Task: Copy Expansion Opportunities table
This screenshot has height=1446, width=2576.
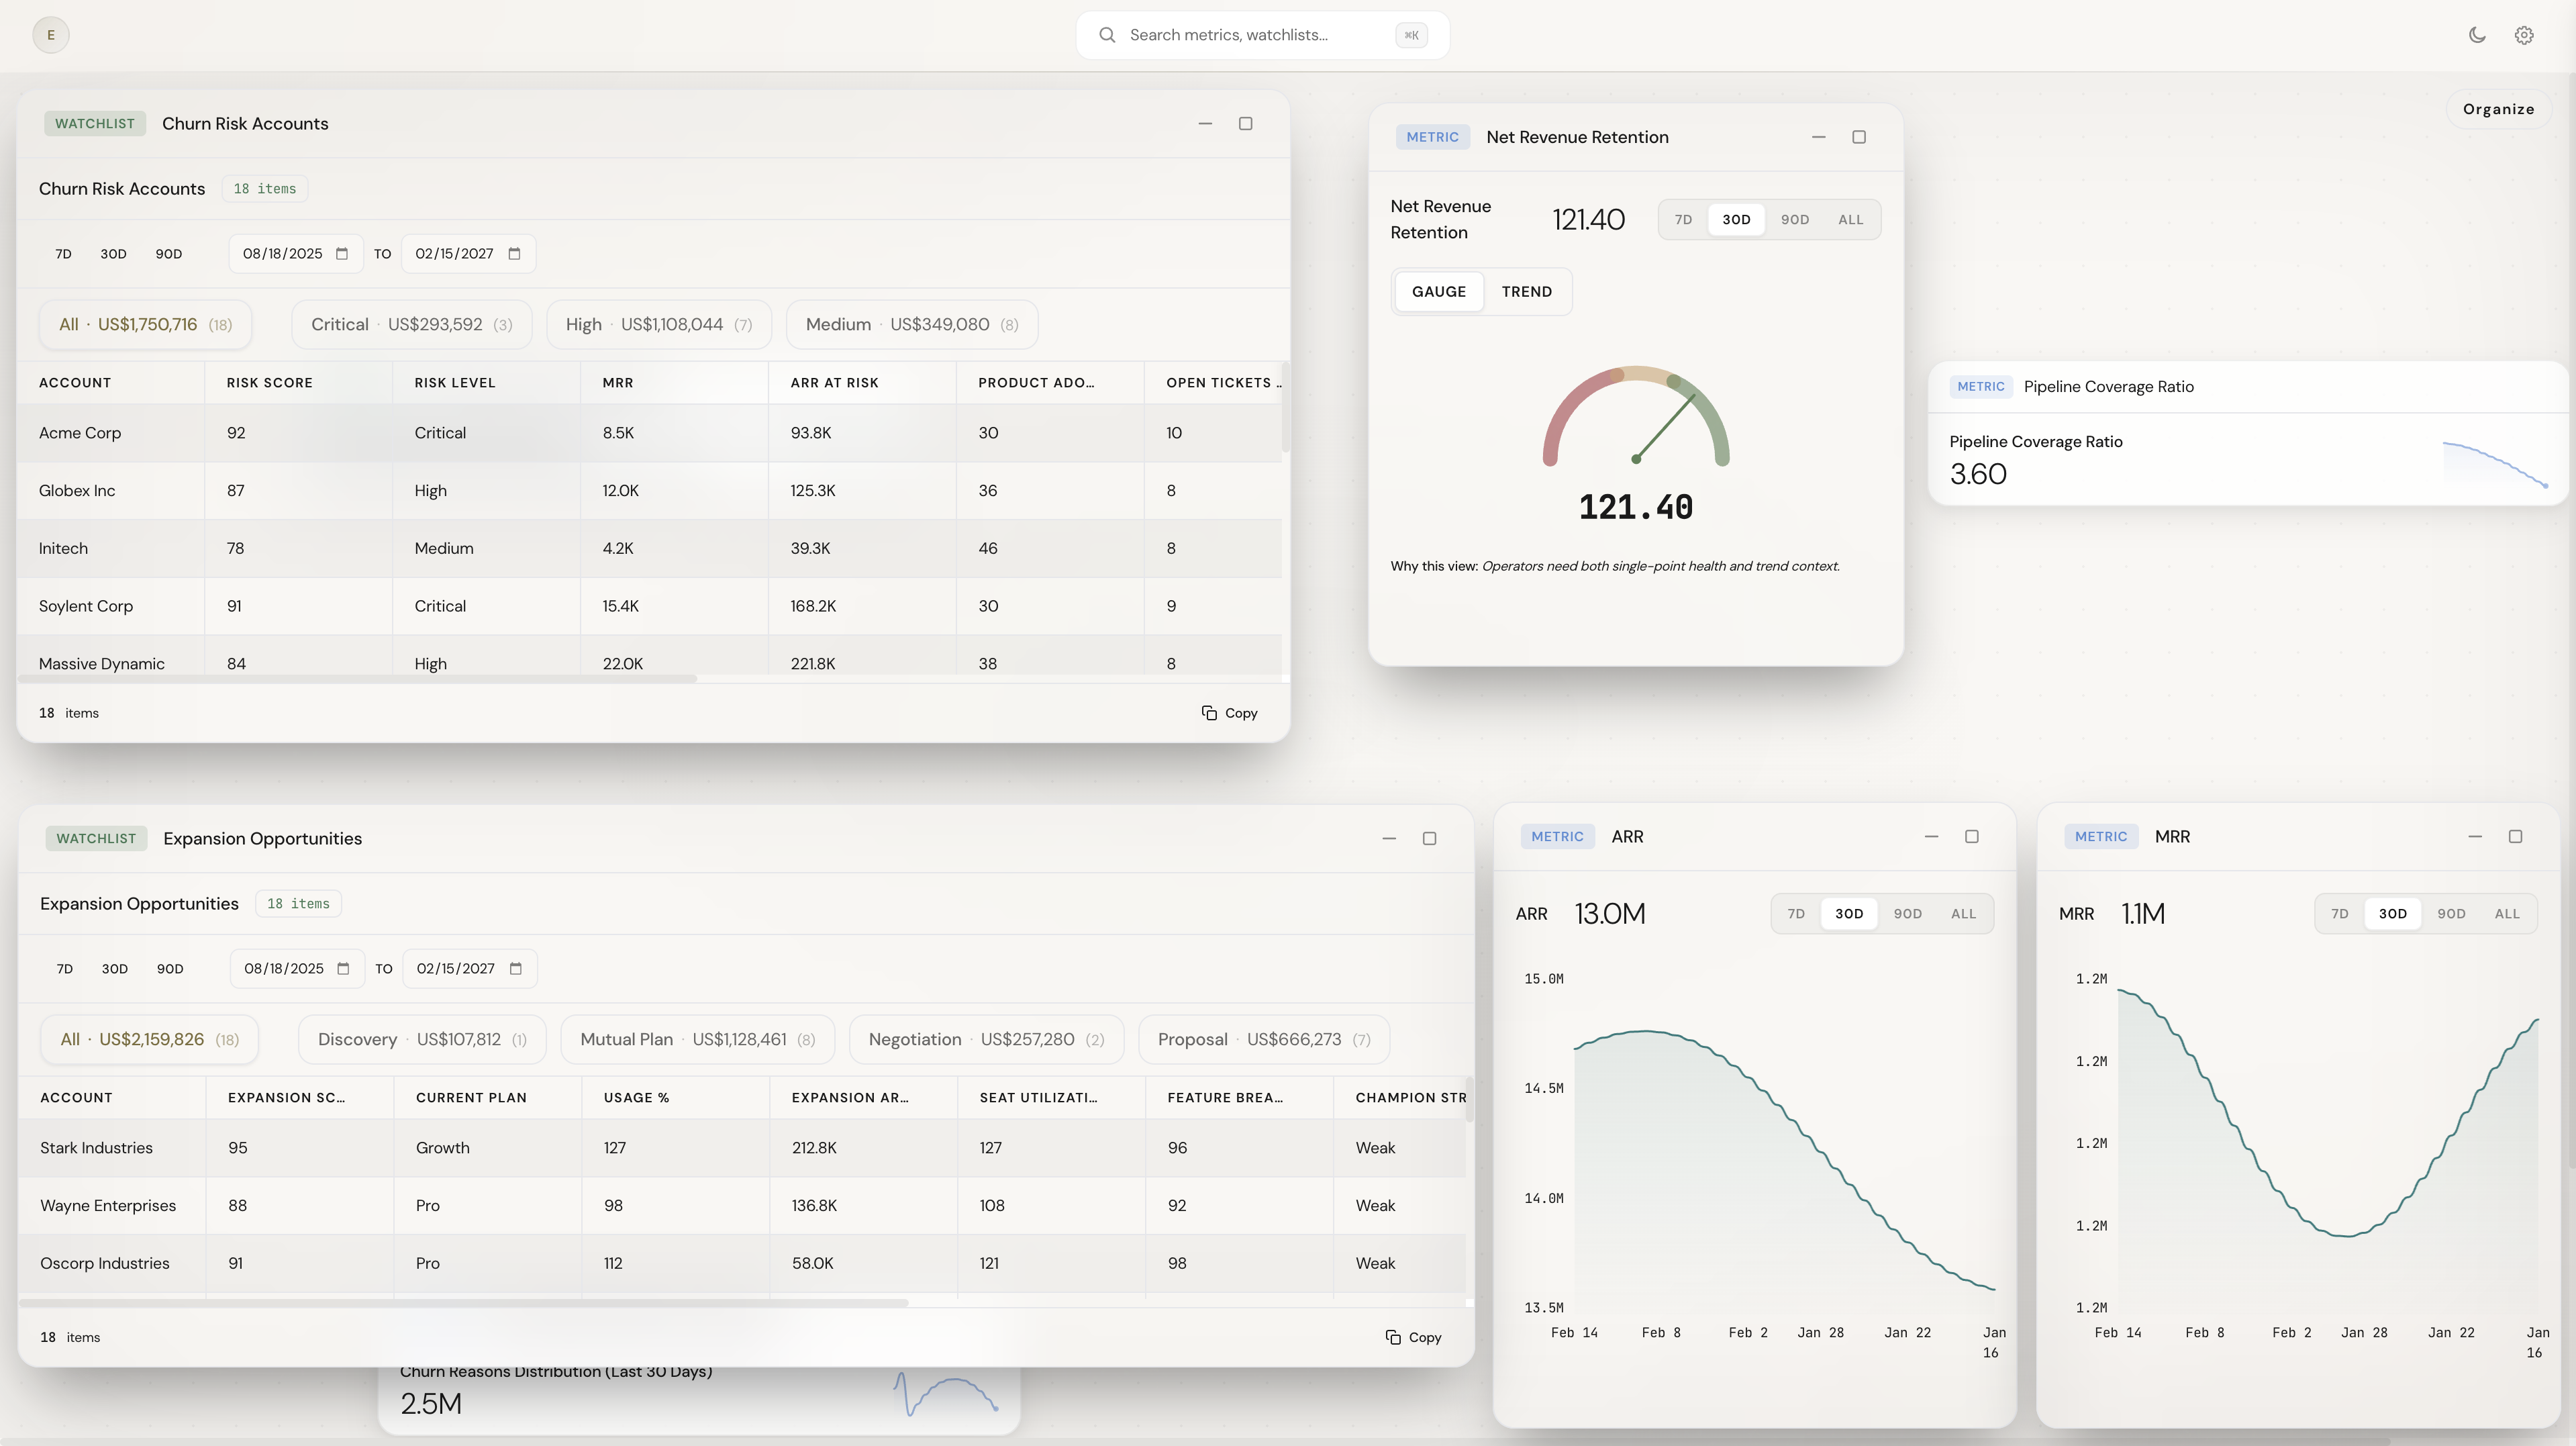Action: 1413,1337
